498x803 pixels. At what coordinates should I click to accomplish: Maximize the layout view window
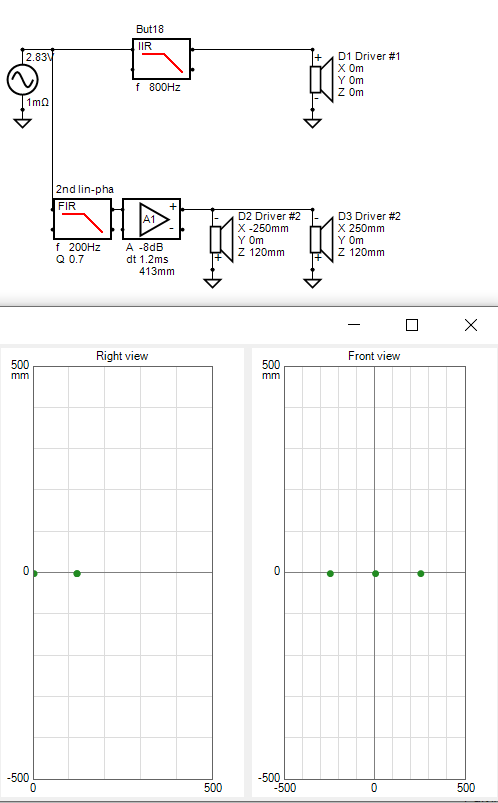point(412,325)
